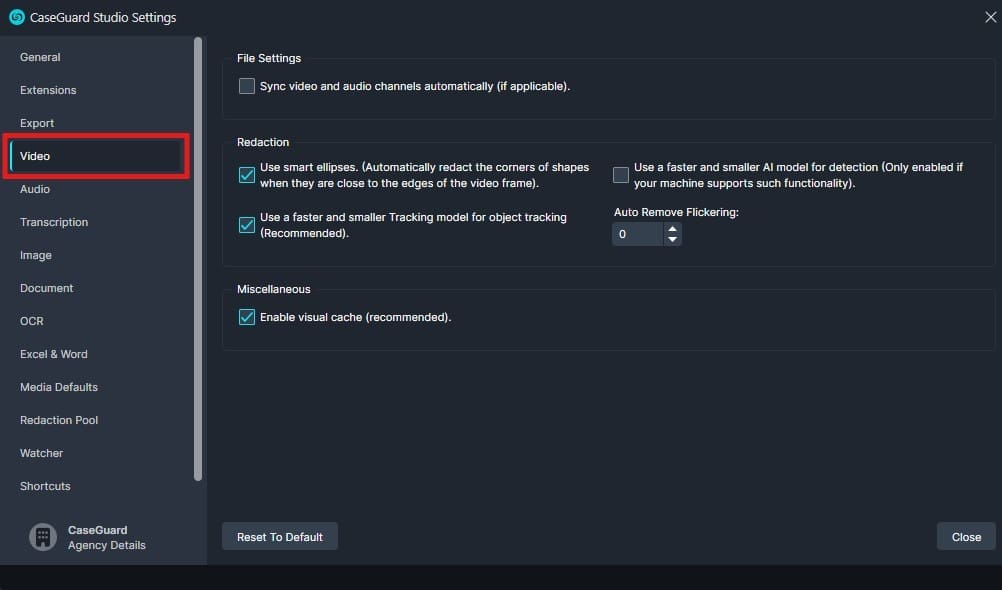Increase Auto Remove Flickering value with up arrow
The image size is (1002, 590).
pos(673,229)
